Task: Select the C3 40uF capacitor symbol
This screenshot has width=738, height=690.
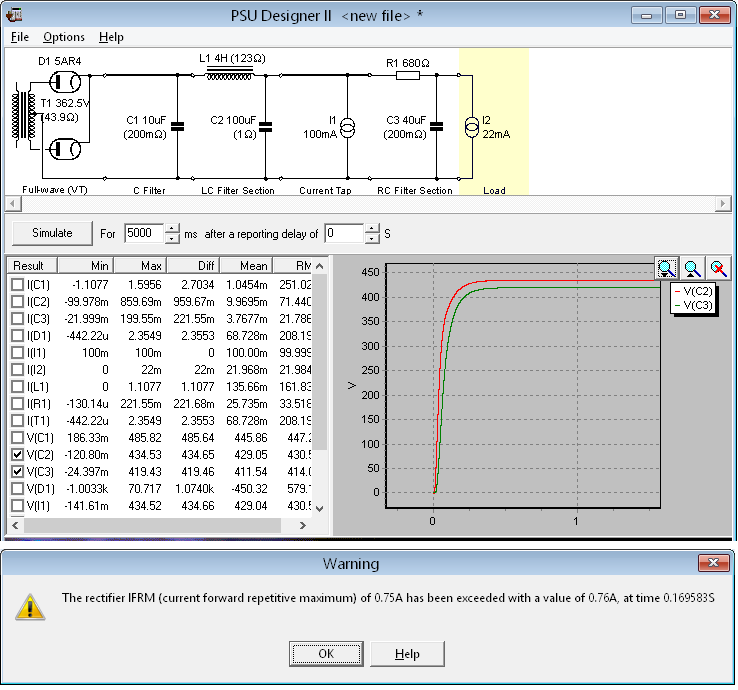Action: 436,127
